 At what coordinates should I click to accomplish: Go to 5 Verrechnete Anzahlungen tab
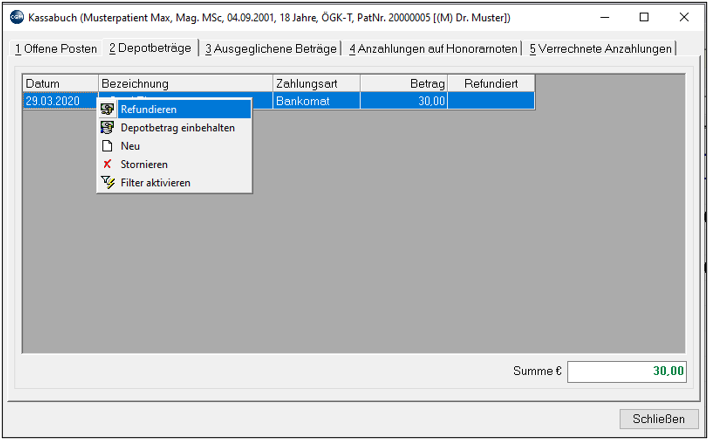click(x=600, y=48)
